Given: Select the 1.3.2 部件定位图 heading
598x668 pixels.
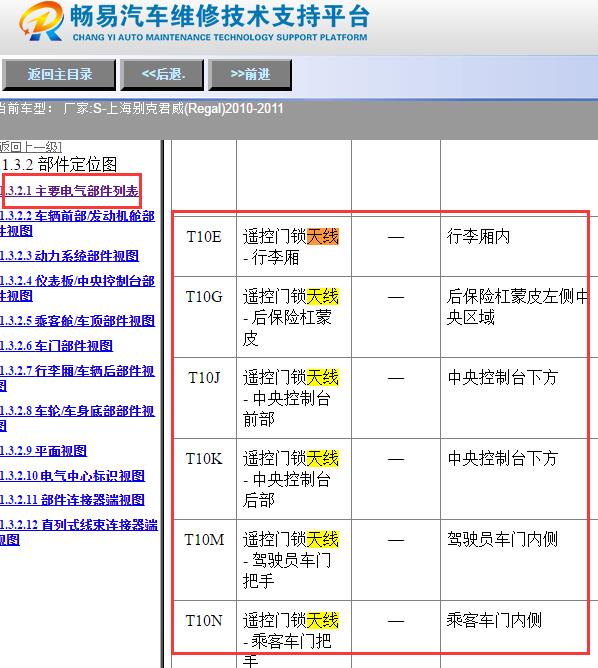Looking at the screenshot, I should pos(59,164).
